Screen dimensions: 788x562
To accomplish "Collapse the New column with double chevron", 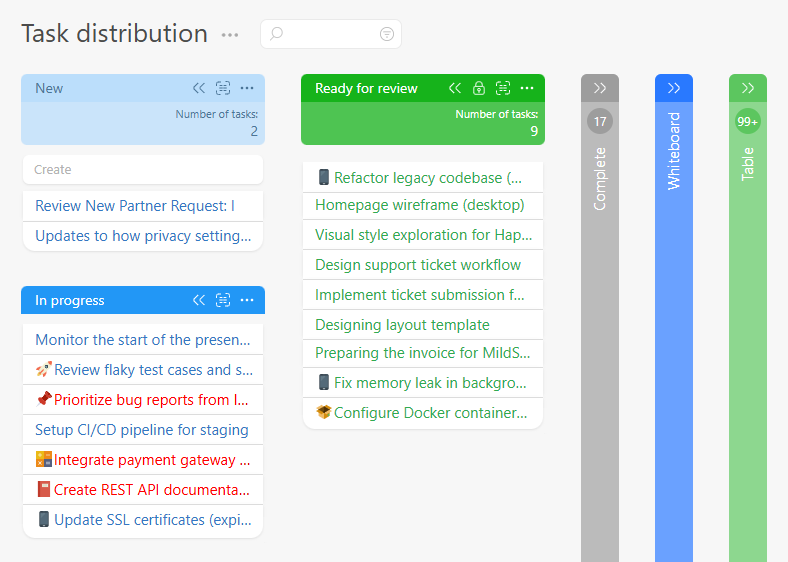I will [x=199, y=88].
